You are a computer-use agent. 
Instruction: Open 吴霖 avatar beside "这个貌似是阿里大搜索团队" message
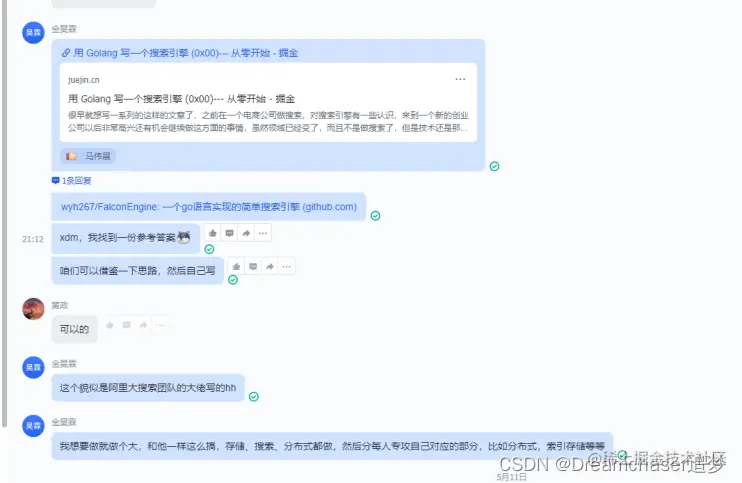tap(33, 368)
